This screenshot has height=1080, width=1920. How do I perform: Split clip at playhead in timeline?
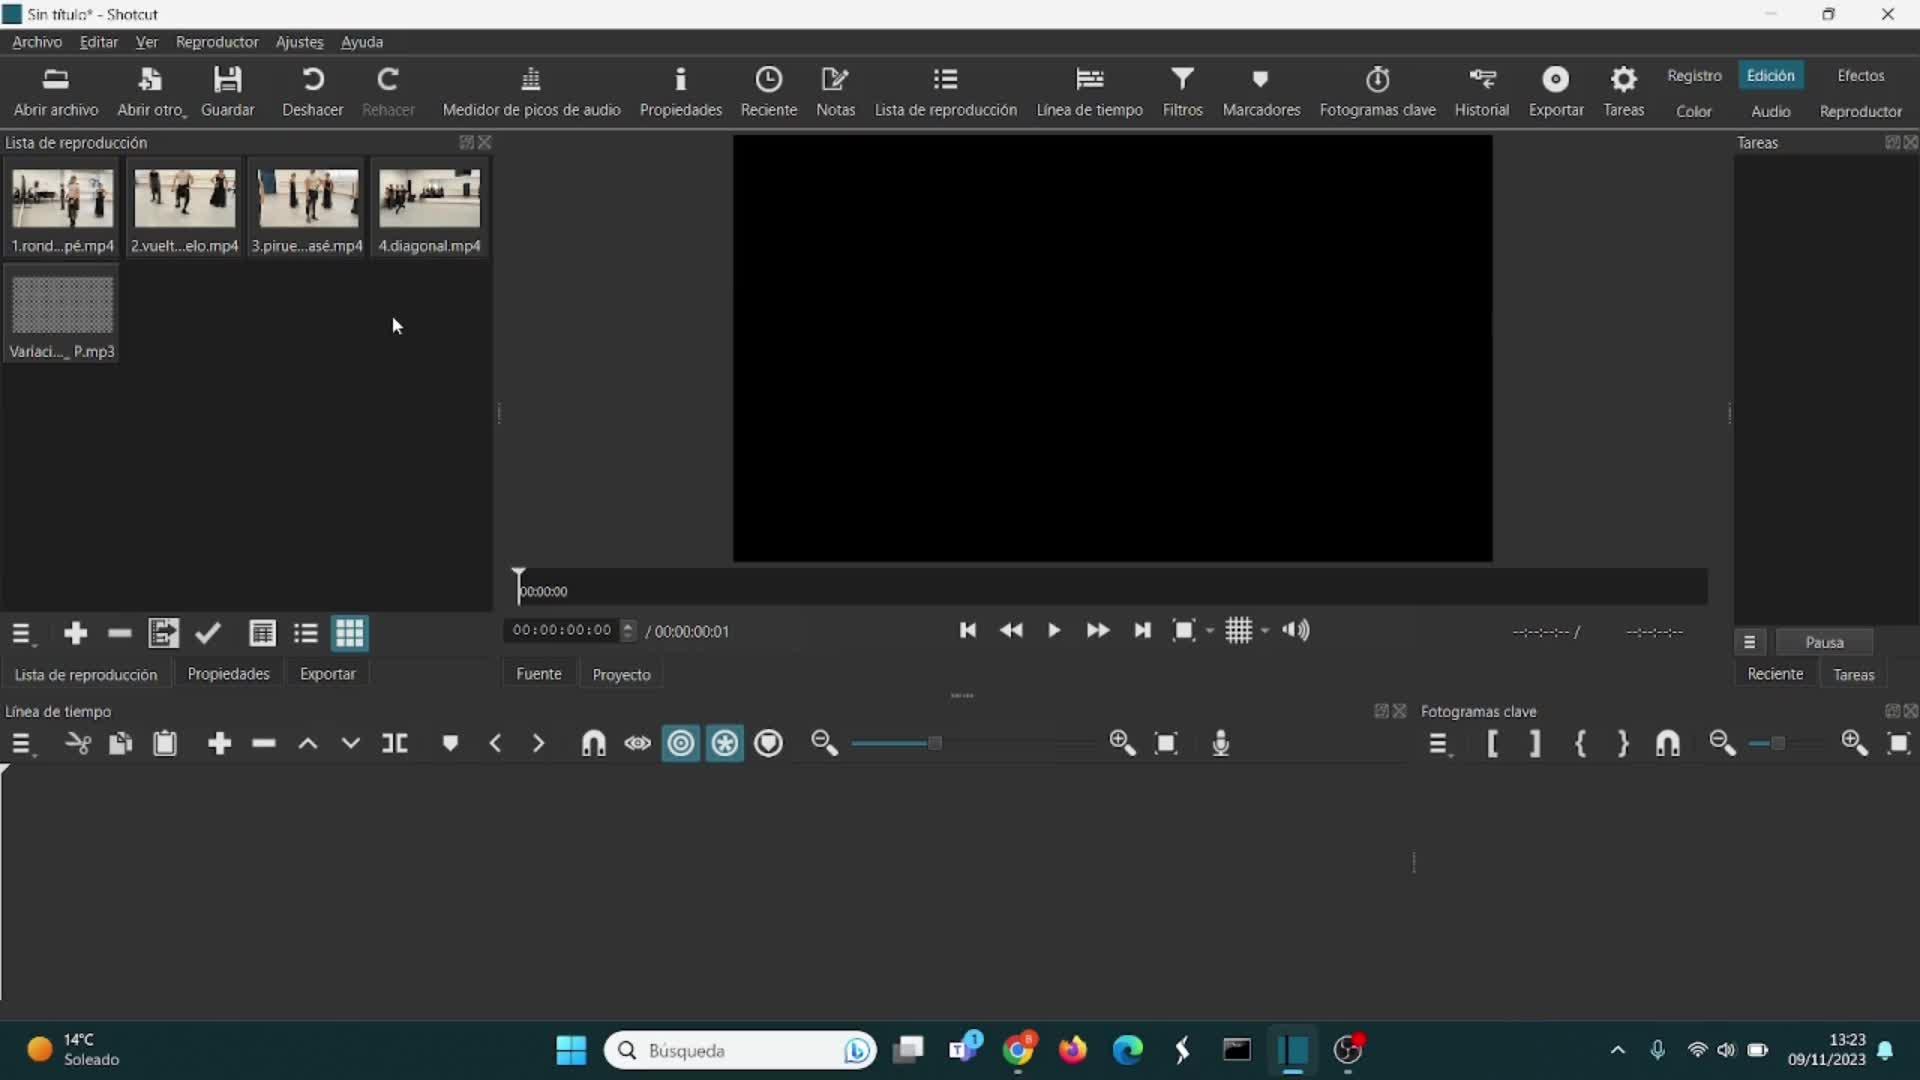click(x=395, y=744)
